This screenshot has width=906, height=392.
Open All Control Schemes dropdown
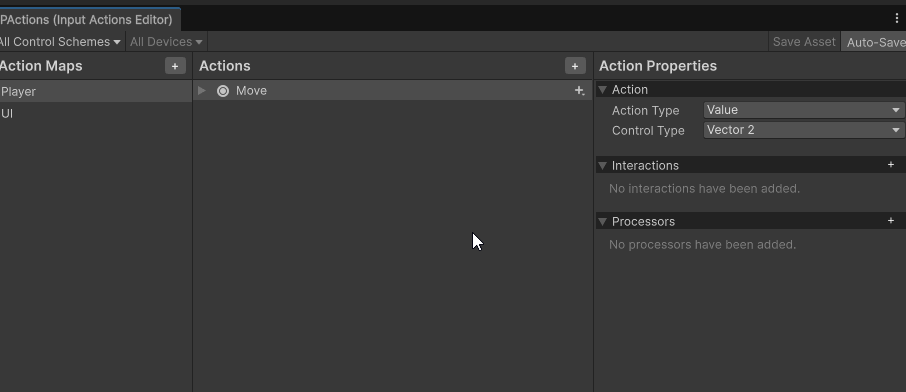point(60,42)
